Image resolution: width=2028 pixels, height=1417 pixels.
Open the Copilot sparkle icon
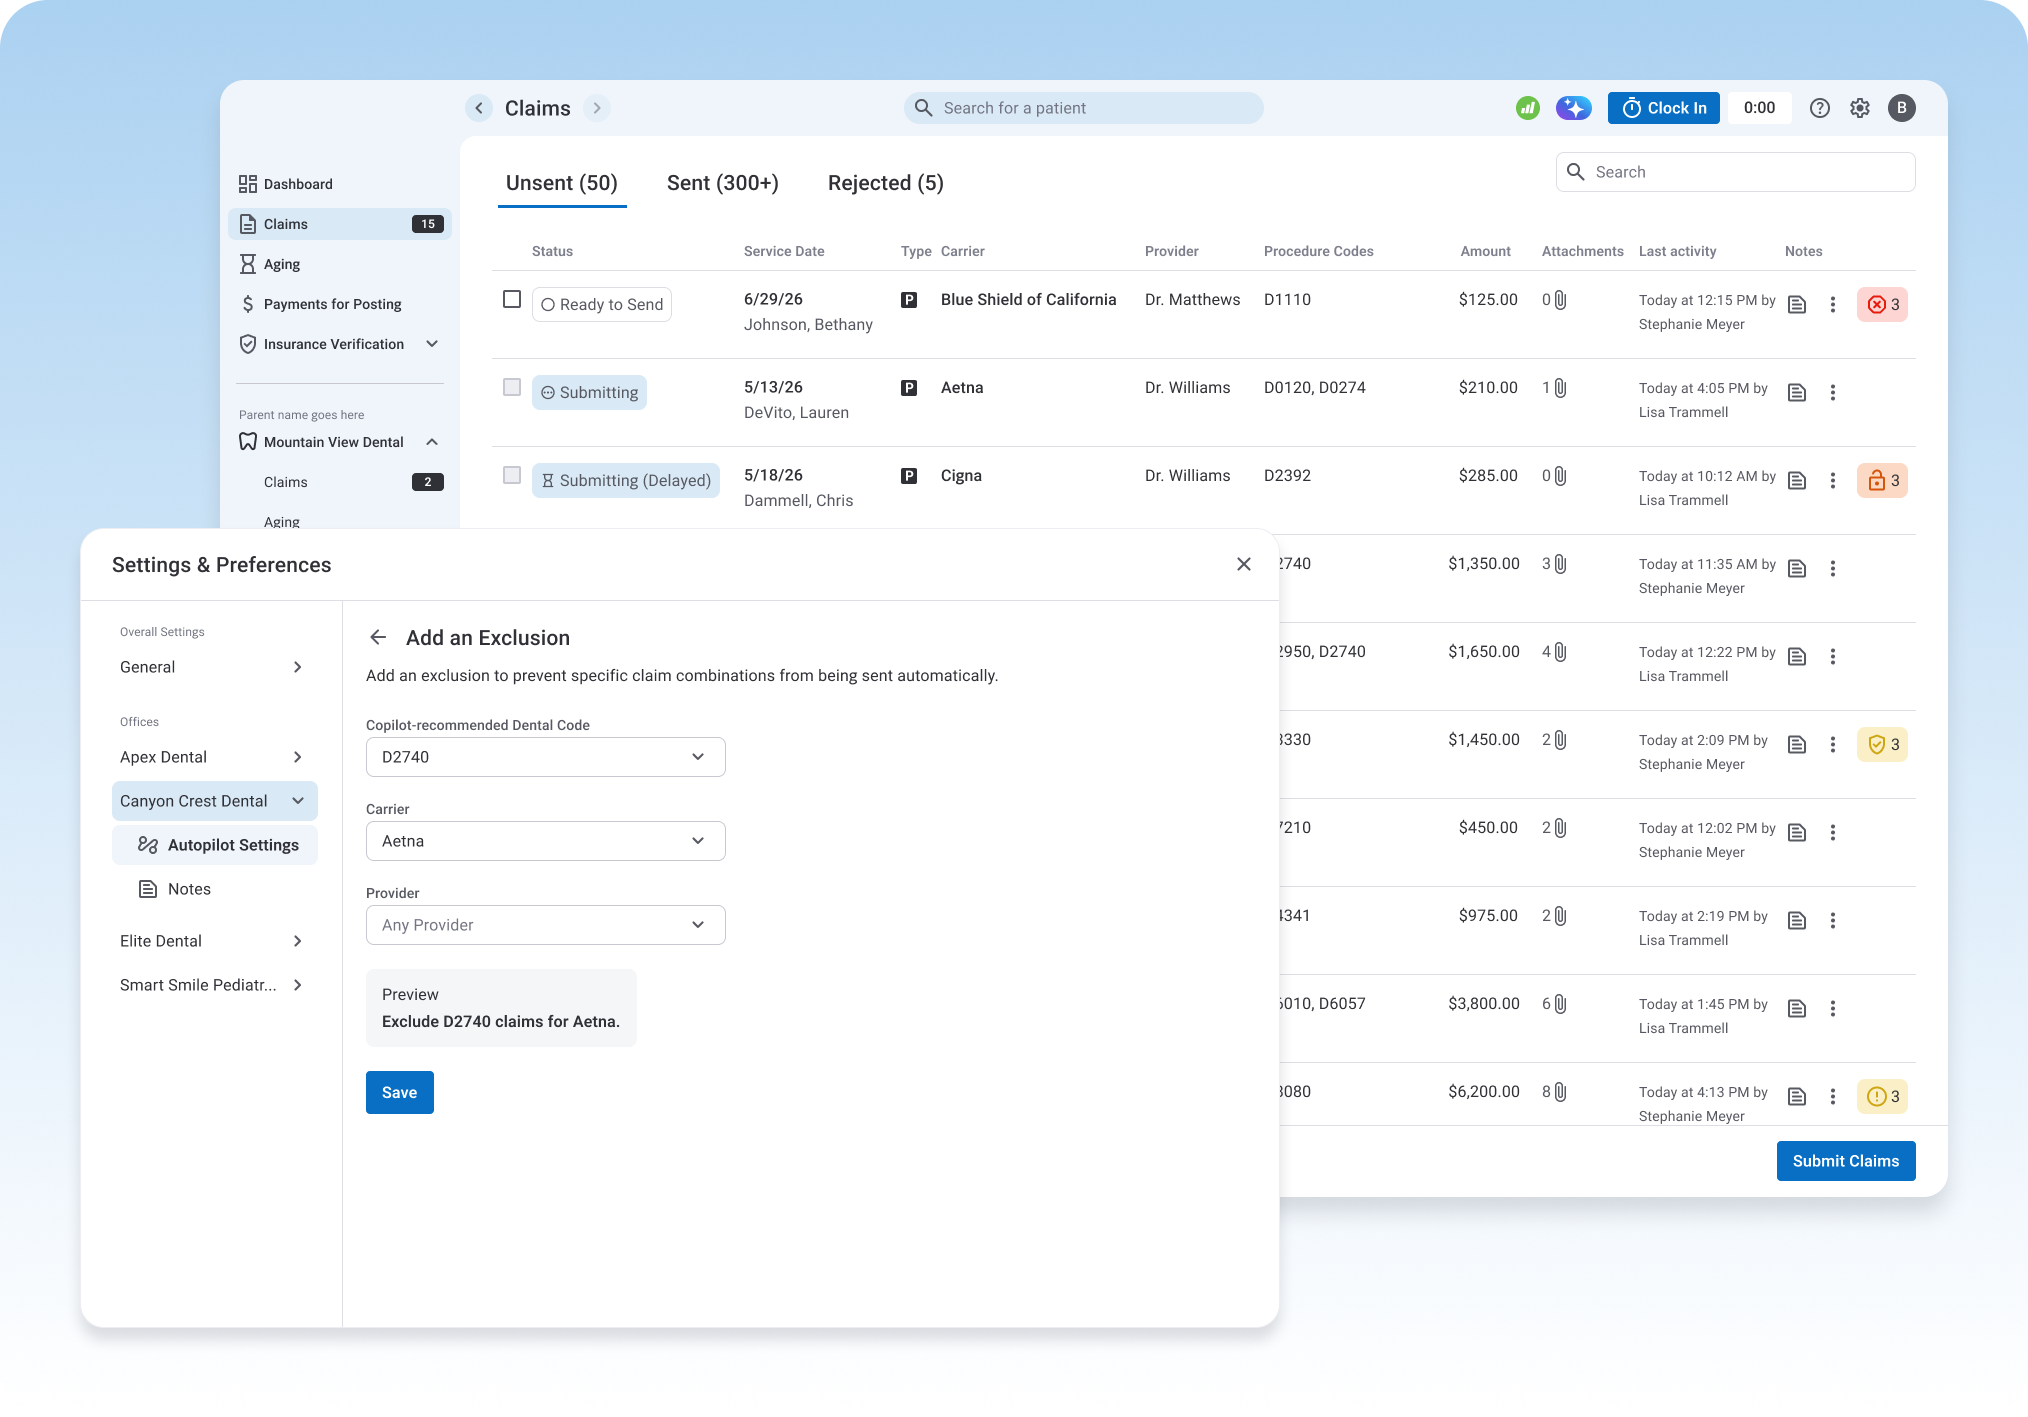tap(1573, 108)
